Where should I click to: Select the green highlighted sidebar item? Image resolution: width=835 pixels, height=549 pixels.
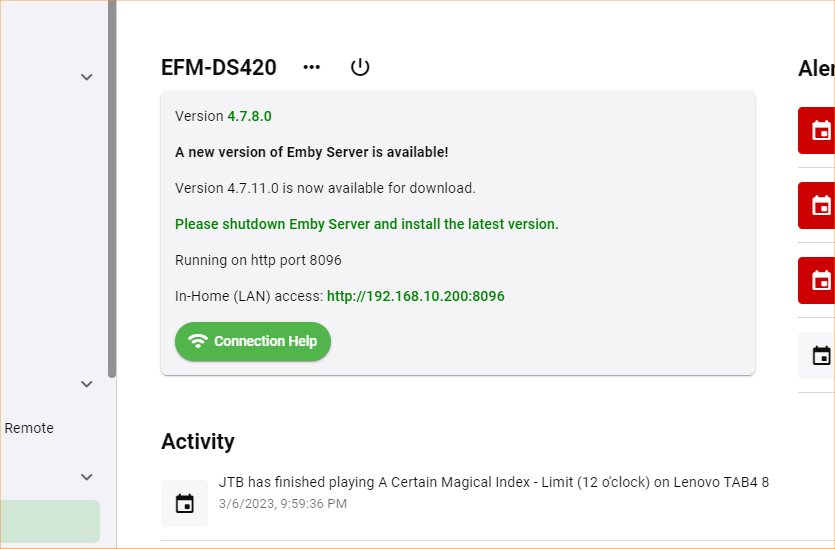click(50, 521)
